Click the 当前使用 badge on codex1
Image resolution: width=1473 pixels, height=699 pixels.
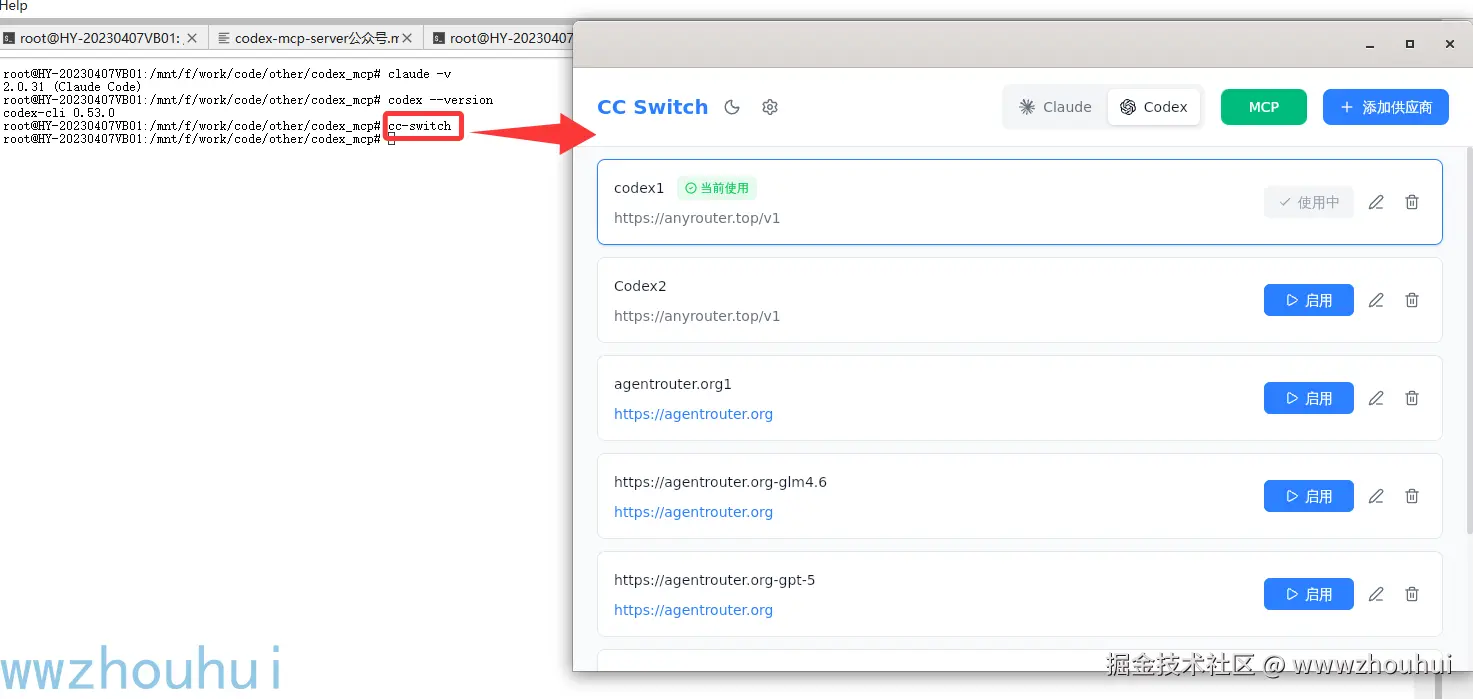click(717, 188)
